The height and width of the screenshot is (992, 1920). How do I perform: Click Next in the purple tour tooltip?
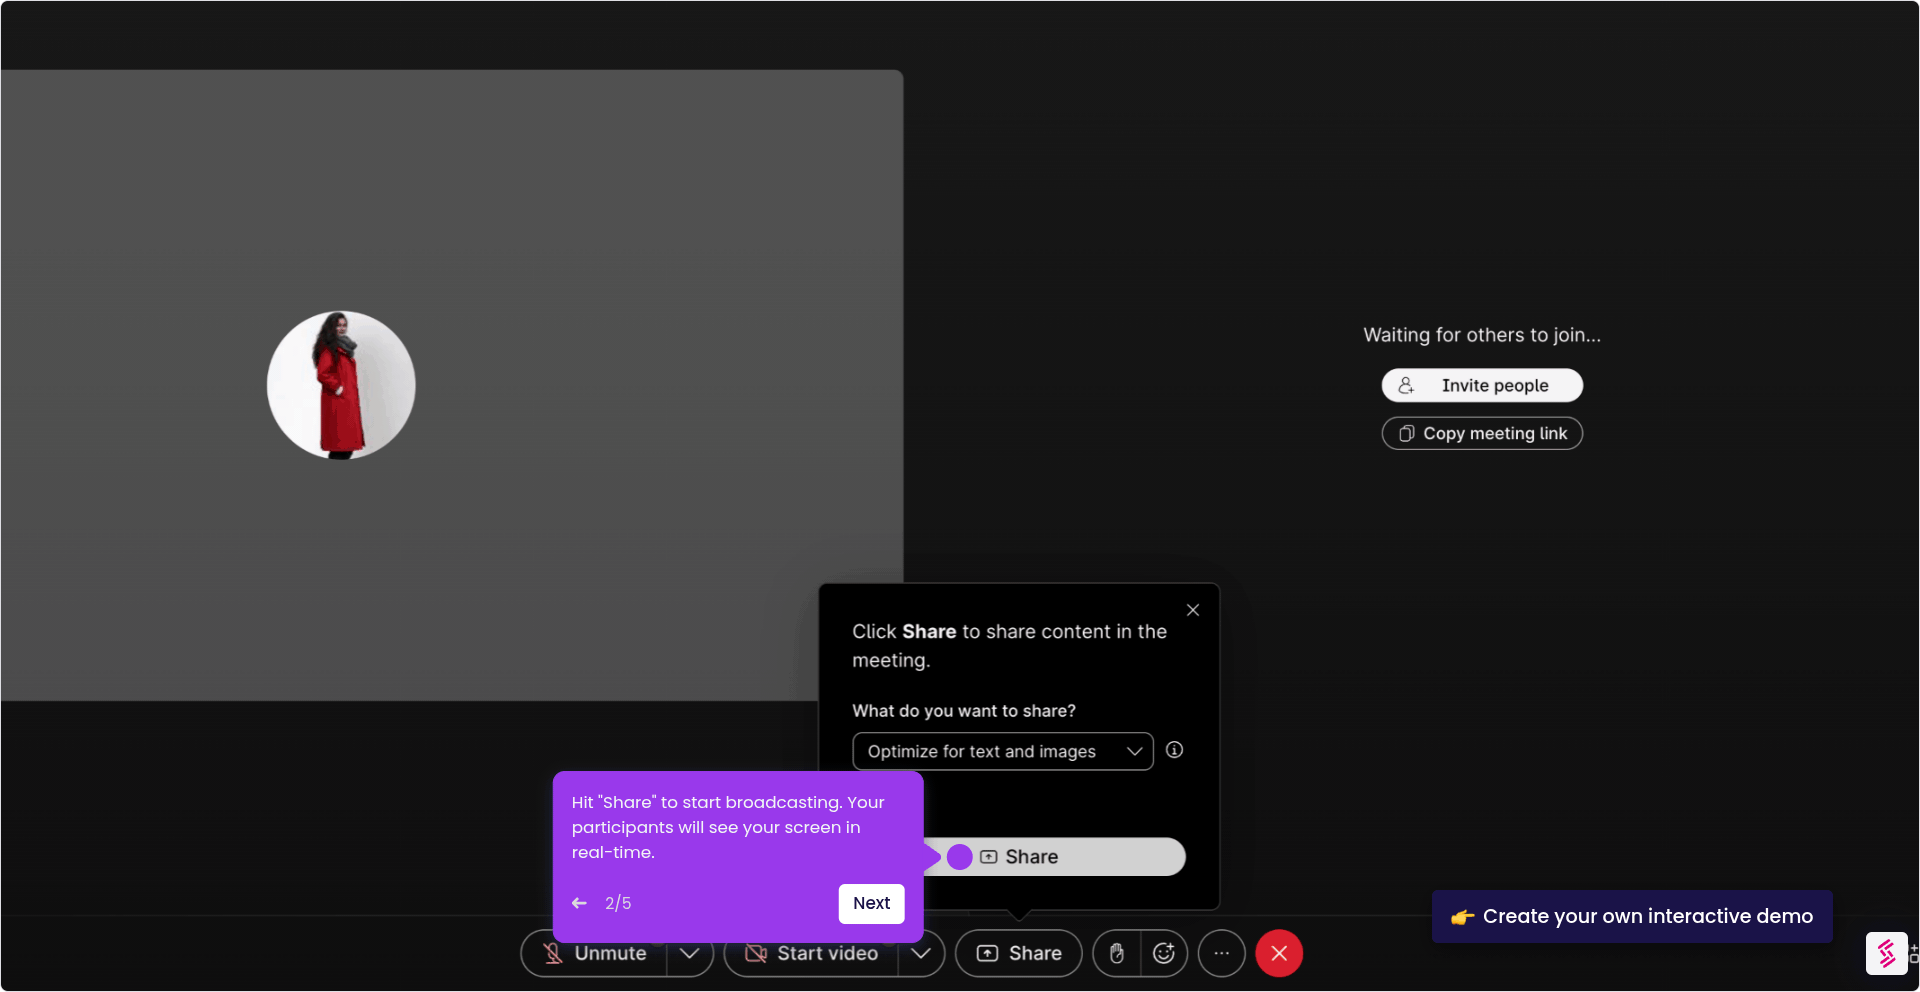pyautogui.click(x=872, y=903)
